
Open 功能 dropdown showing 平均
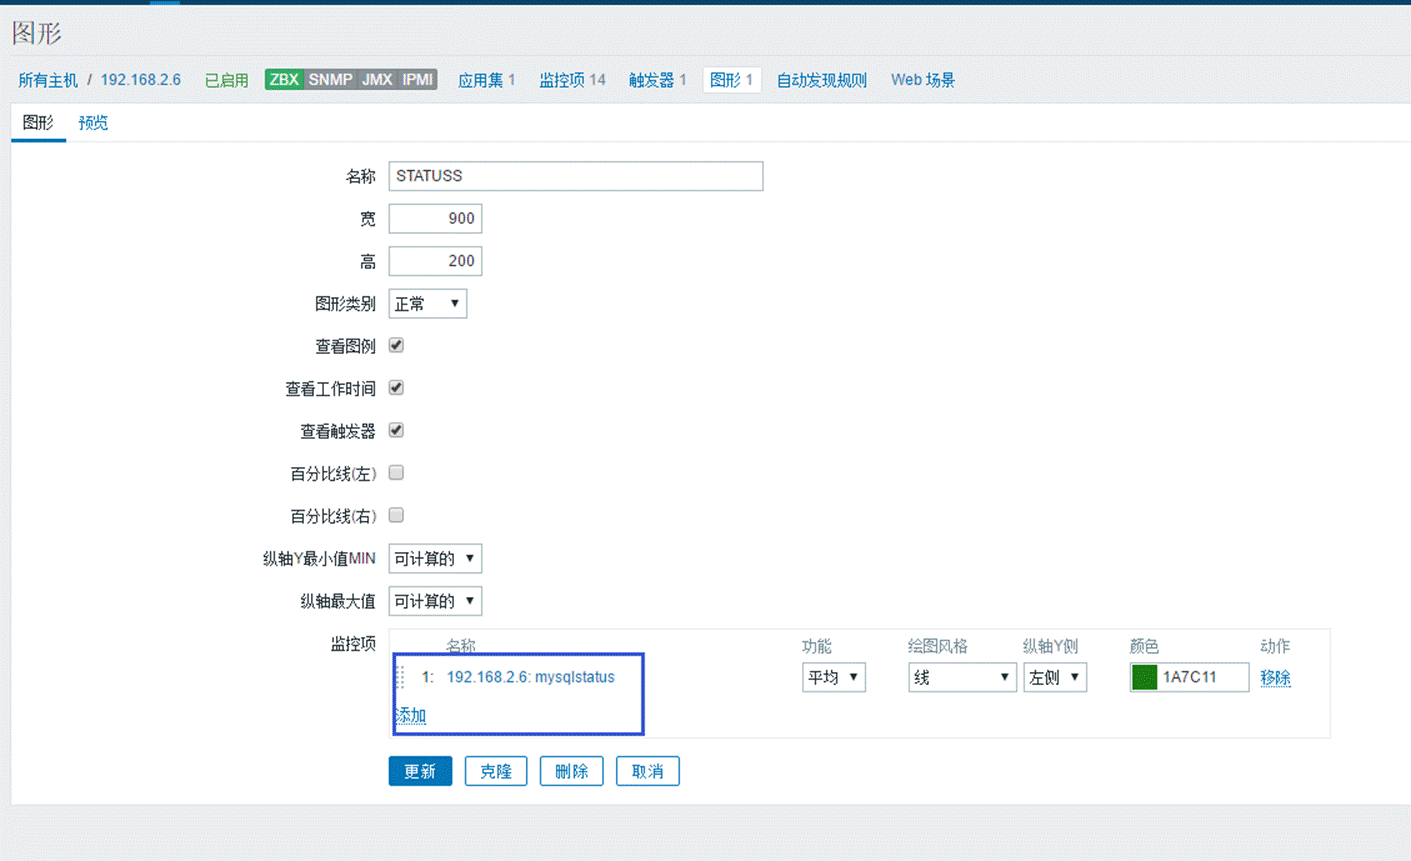[833, 677]
